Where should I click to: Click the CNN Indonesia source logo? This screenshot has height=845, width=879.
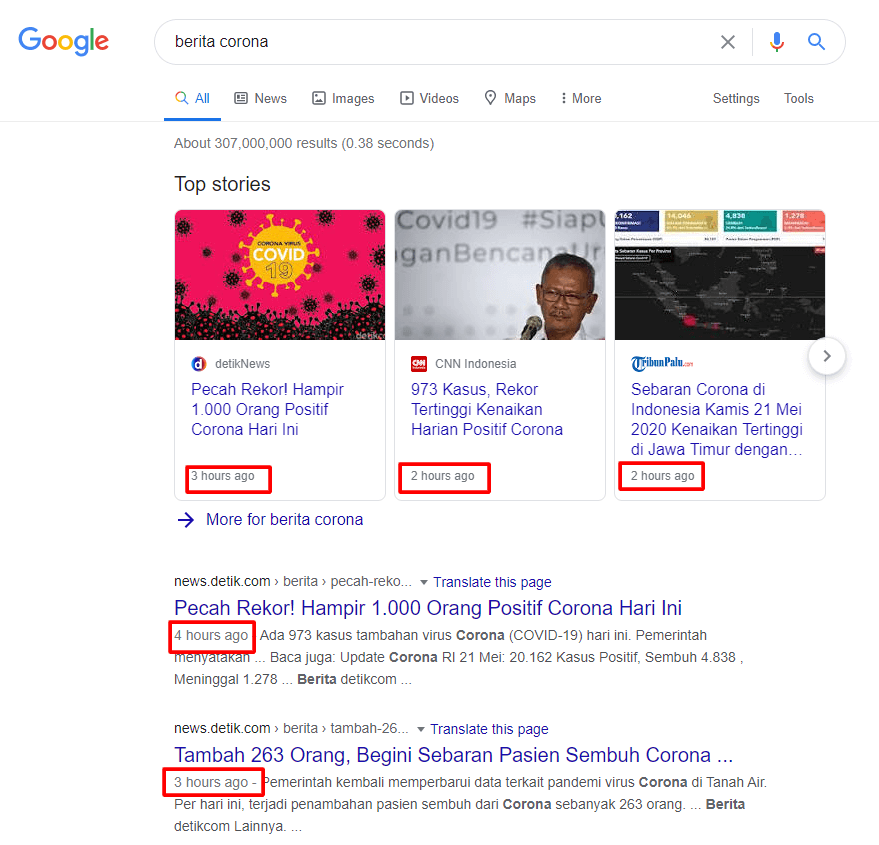click(419, 364)
